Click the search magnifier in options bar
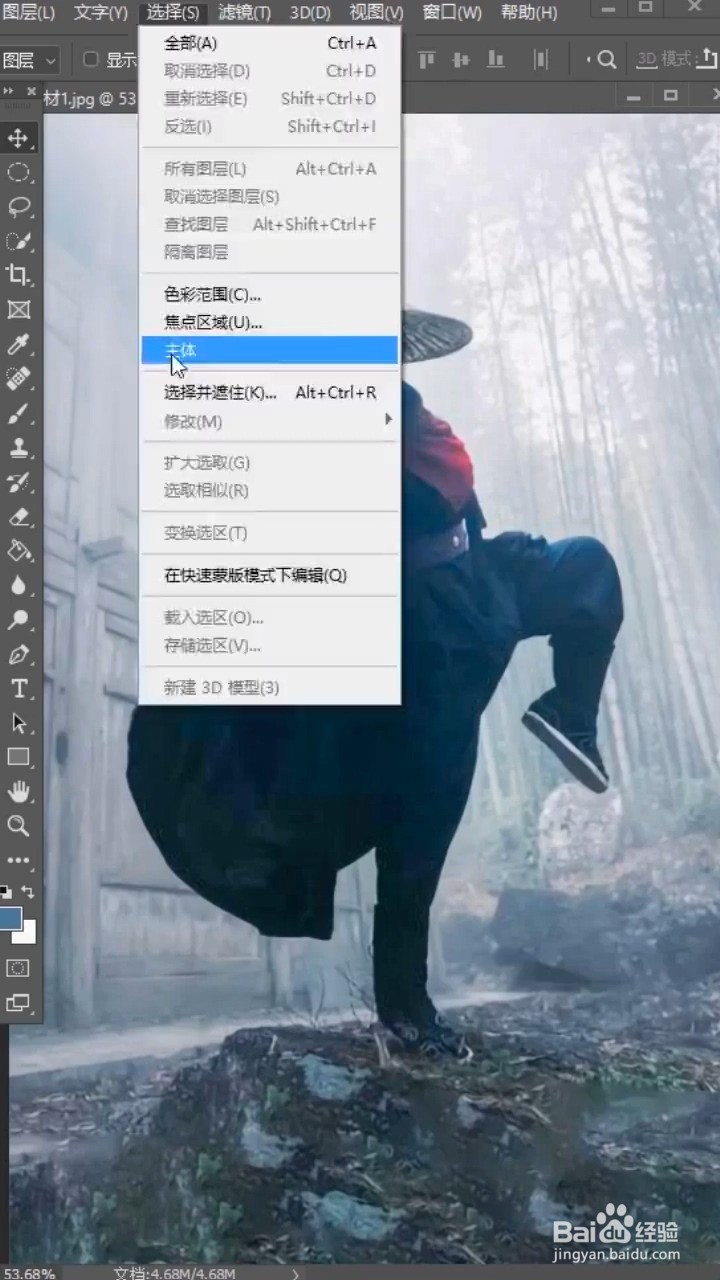Viewport: 720px width, 1280px height. pyautogui.click(x=607, y=60)
